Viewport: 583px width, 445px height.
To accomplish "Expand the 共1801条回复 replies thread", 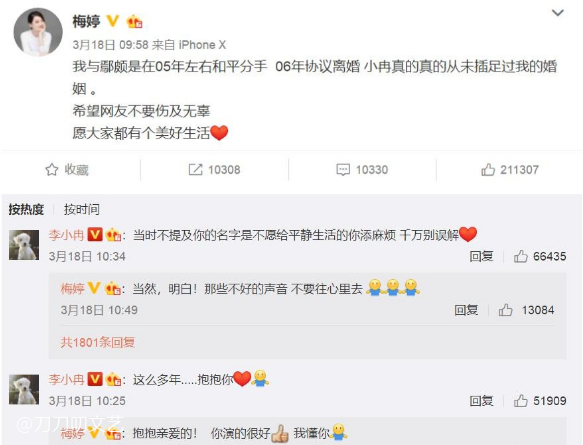I will pyautogui.click(x=97, y=342).
